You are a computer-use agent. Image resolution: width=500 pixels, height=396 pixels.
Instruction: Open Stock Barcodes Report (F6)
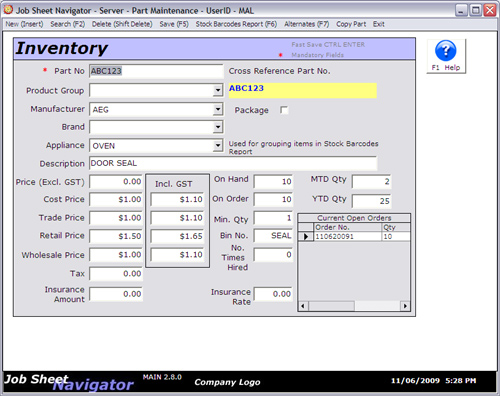[x=236, y=24]
